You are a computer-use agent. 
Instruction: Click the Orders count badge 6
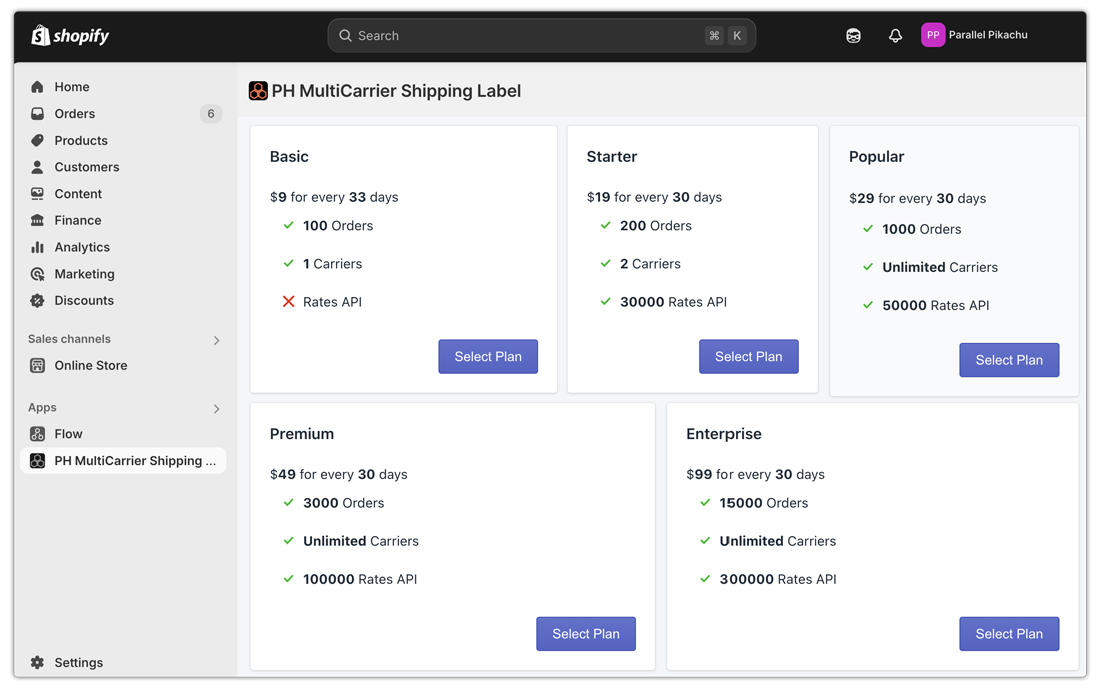coord(210,114)
